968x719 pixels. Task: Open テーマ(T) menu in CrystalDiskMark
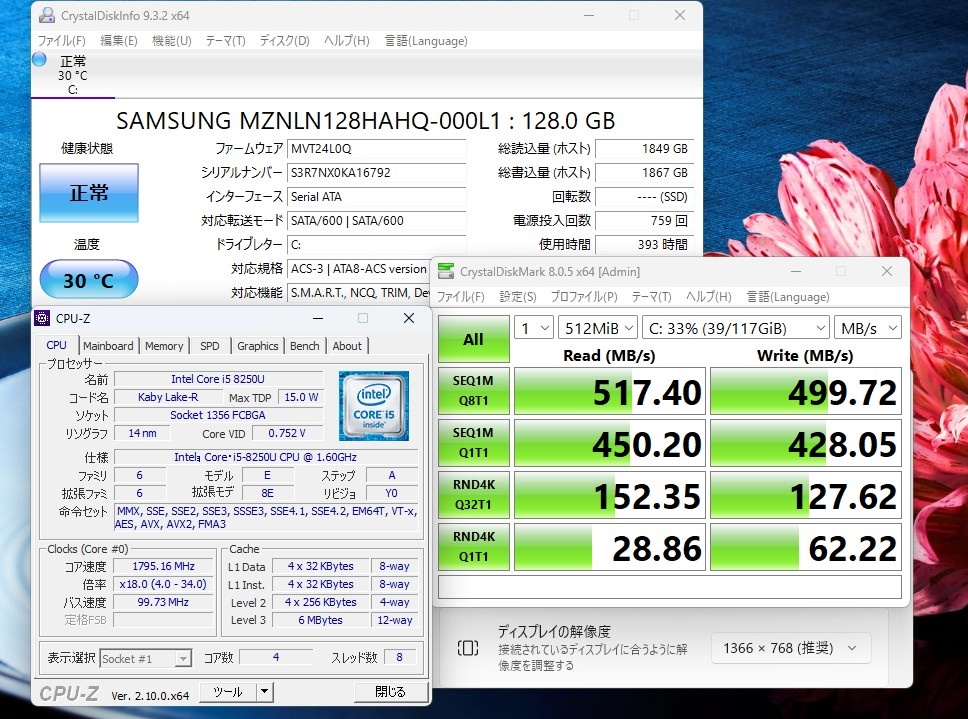651,297
